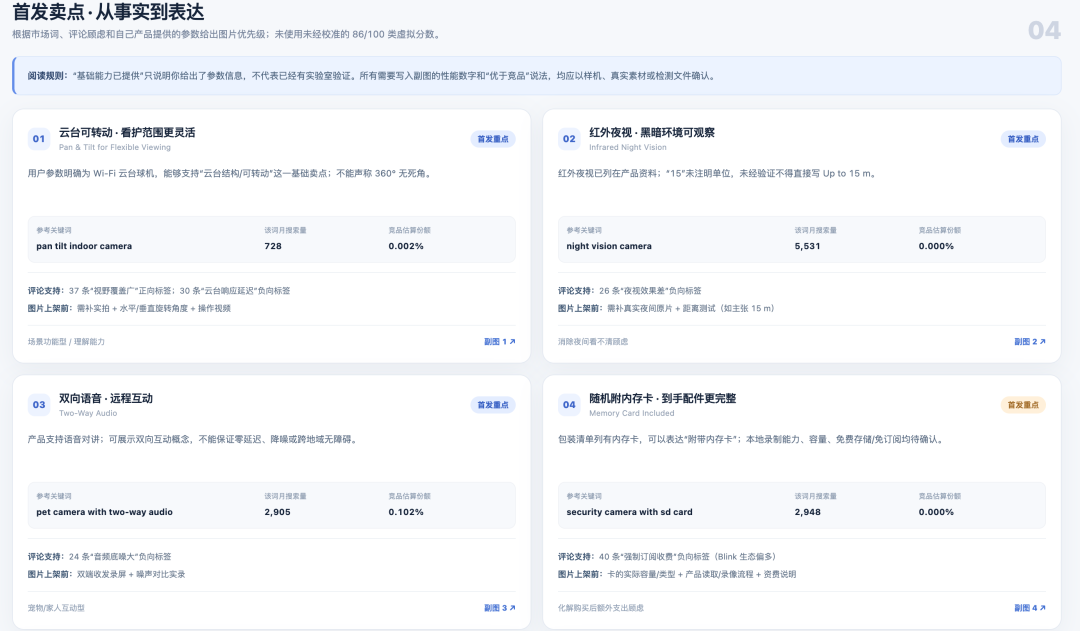
Task: Click 图片上架前 line about 操作视频
Action: pyautogui.click(x=129, y=309)
